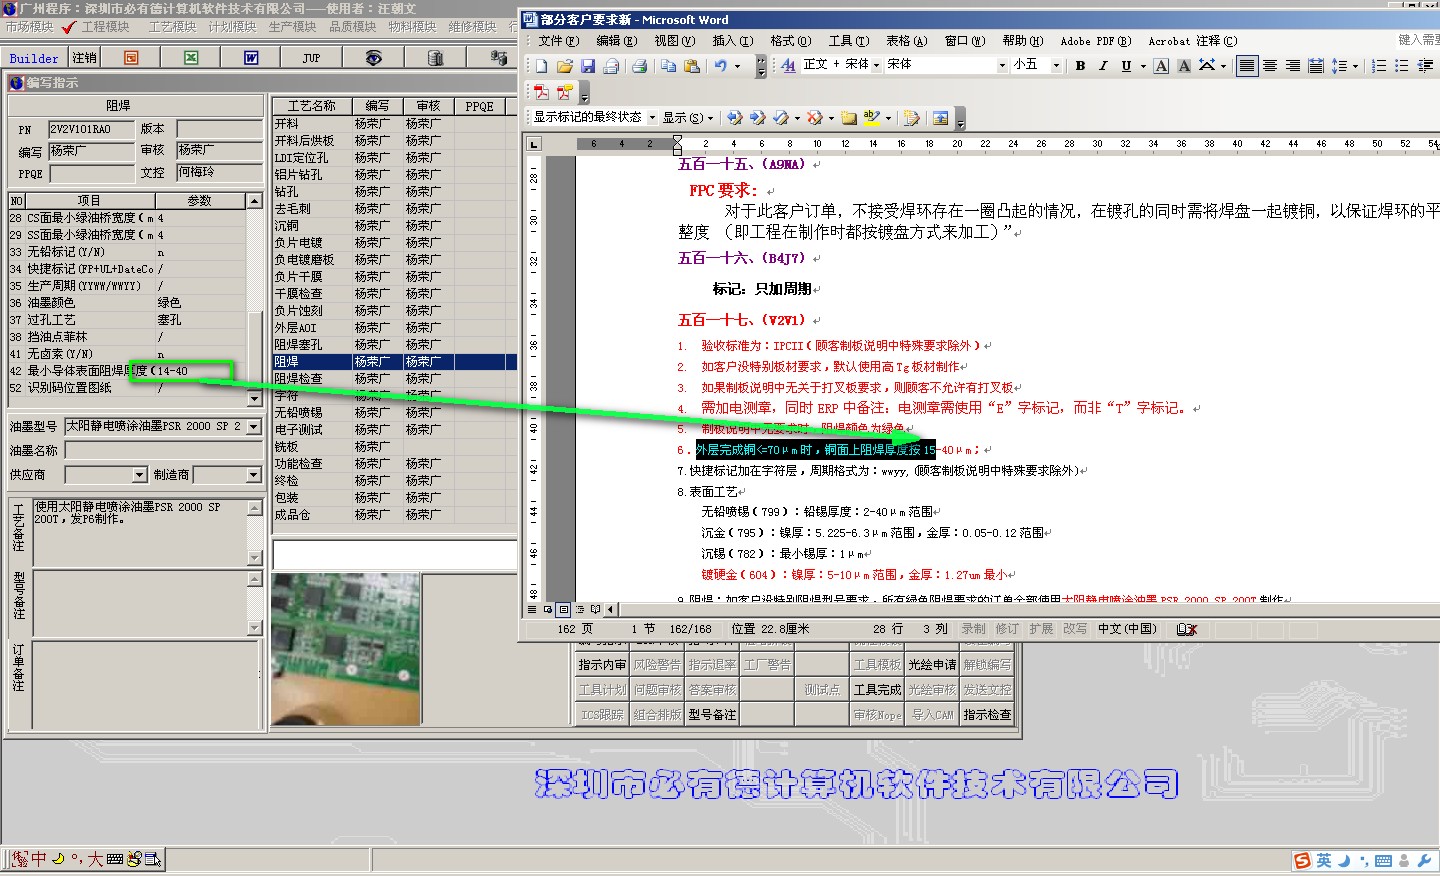This screenshot has height=876, width=1440.
Task: Select 38 挡油点菲林 parameter row
Action: tap(127, 337)
